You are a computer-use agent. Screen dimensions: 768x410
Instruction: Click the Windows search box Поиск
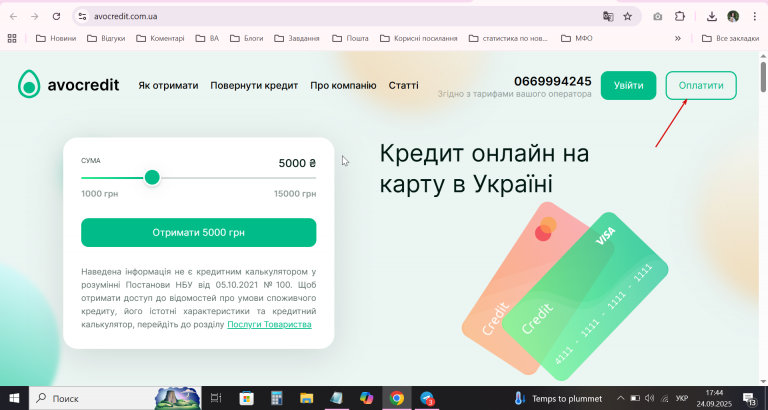[x=115, y=398]
